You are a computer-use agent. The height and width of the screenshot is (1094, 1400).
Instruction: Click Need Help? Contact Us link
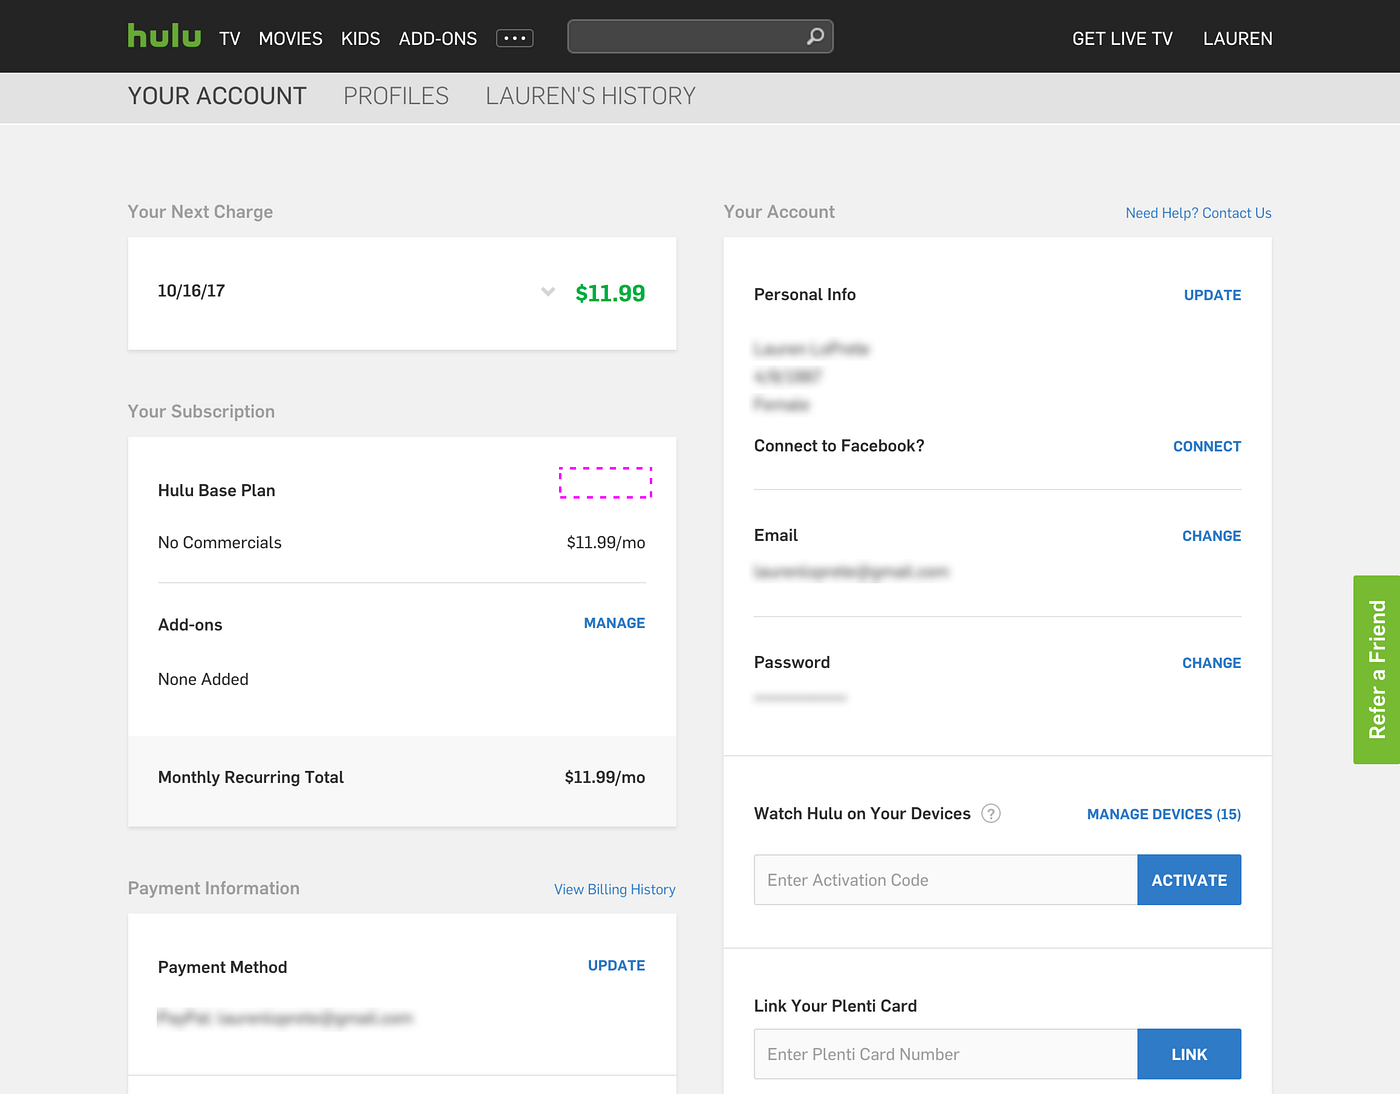[1198, 213]
